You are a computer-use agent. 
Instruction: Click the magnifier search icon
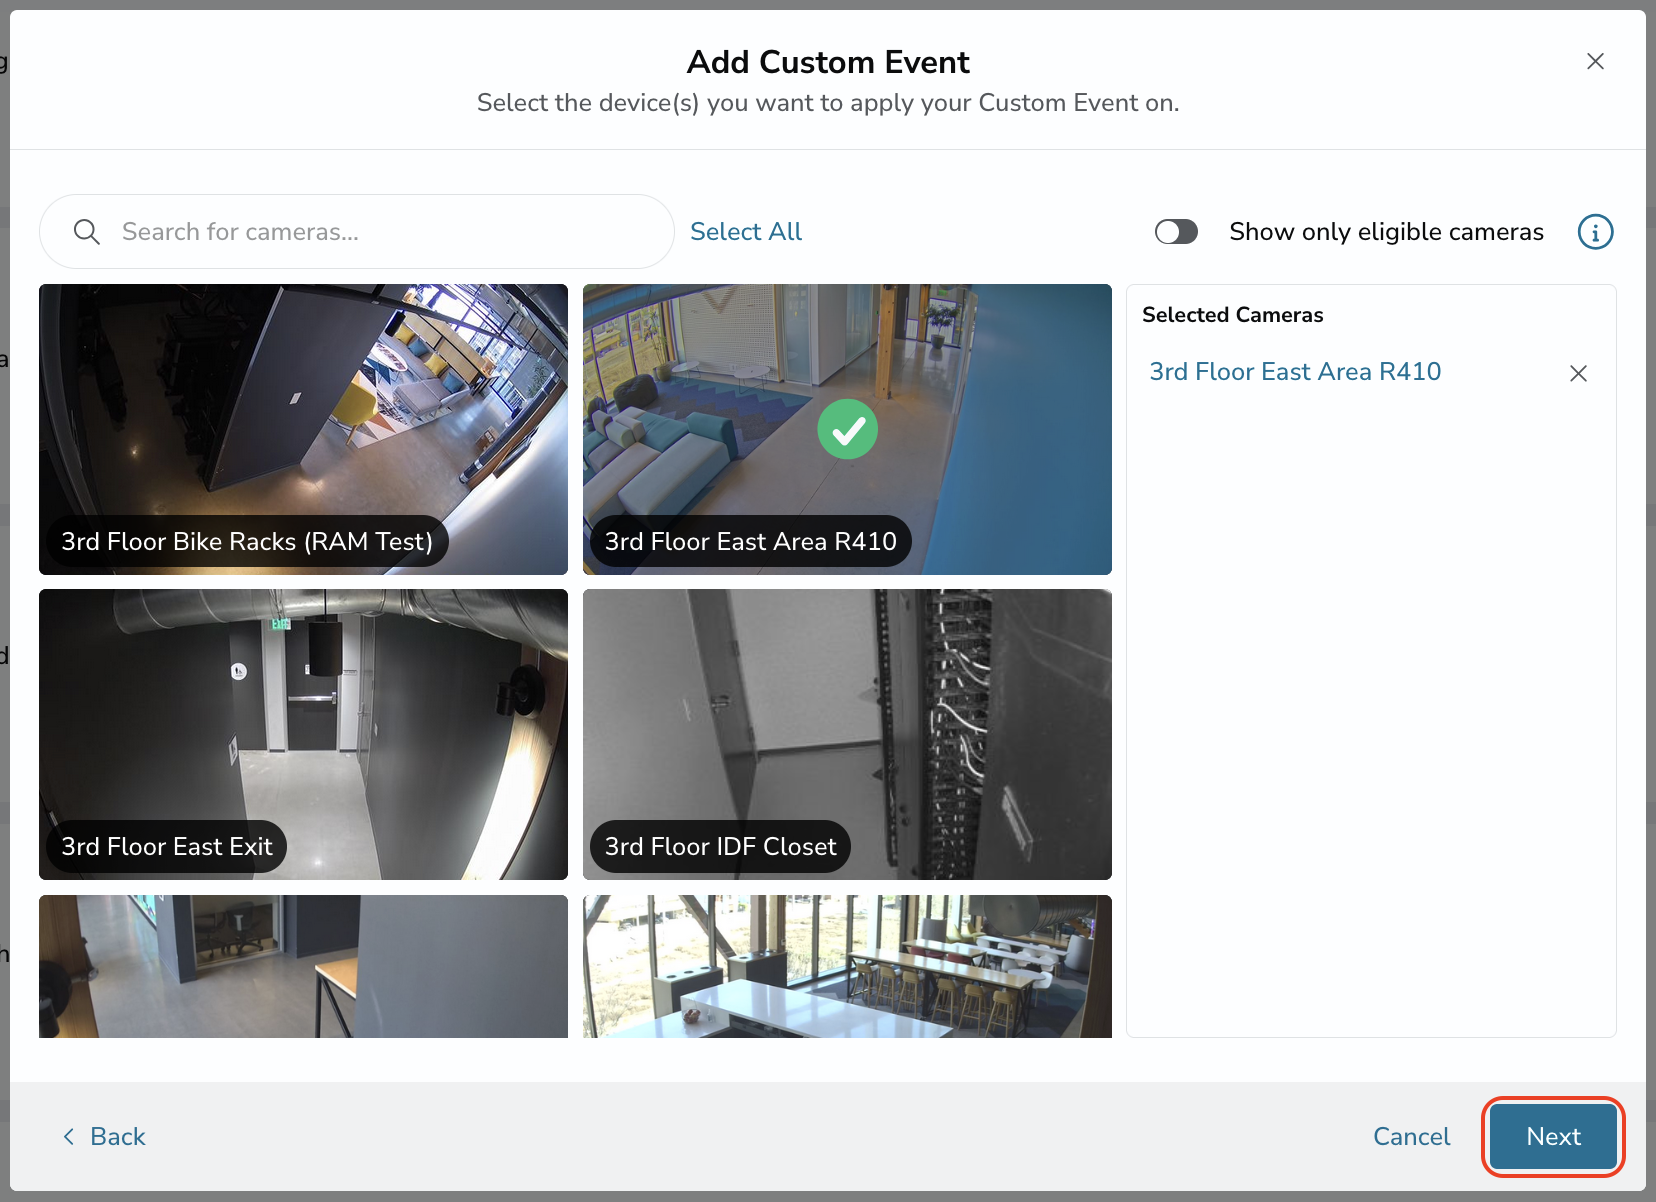click(87, 232)
